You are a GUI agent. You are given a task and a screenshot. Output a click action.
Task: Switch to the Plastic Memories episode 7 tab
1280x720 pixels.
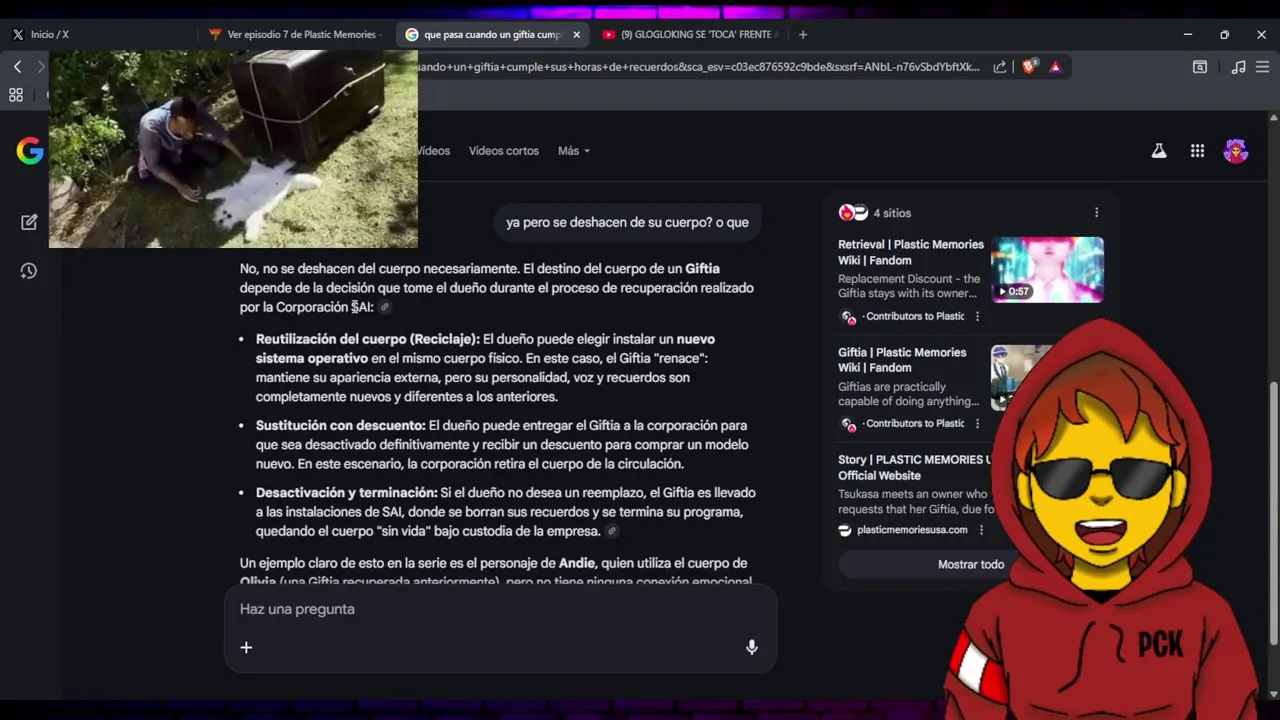pyautogui.click(x=296, y=34)
